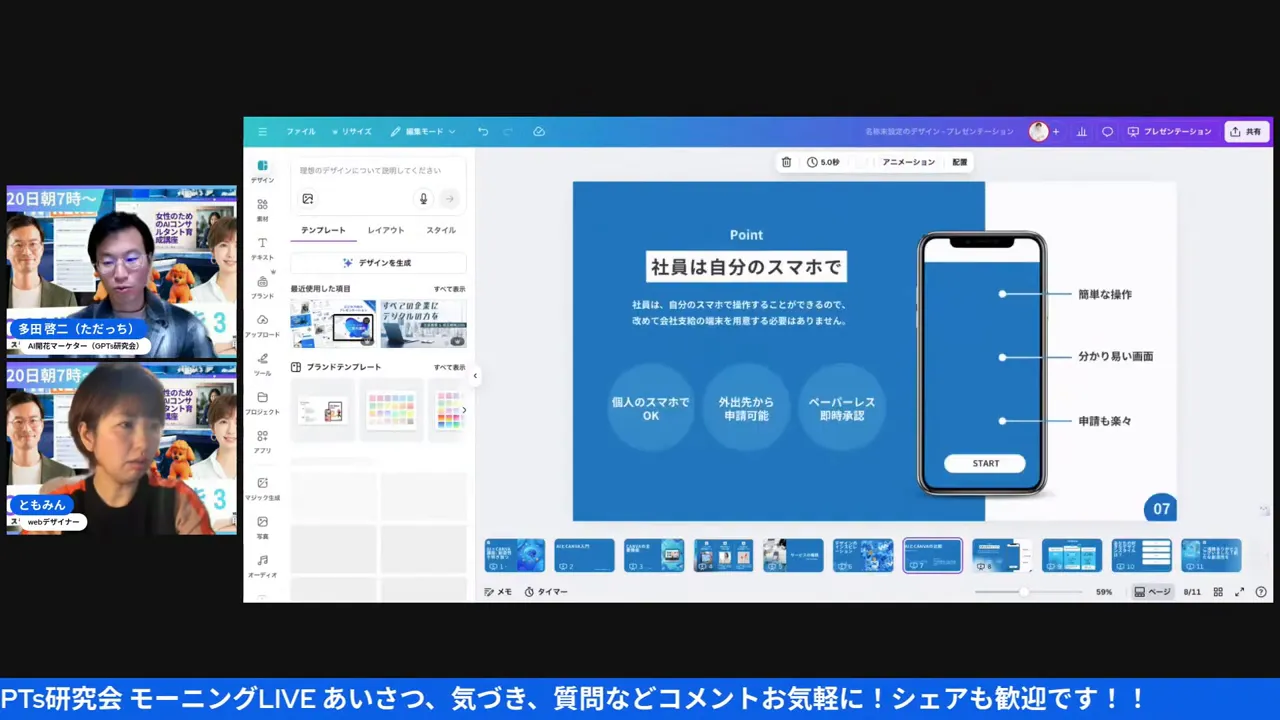
Task: Open マジック生成 in the sidebar
Action: coord(262,489)
